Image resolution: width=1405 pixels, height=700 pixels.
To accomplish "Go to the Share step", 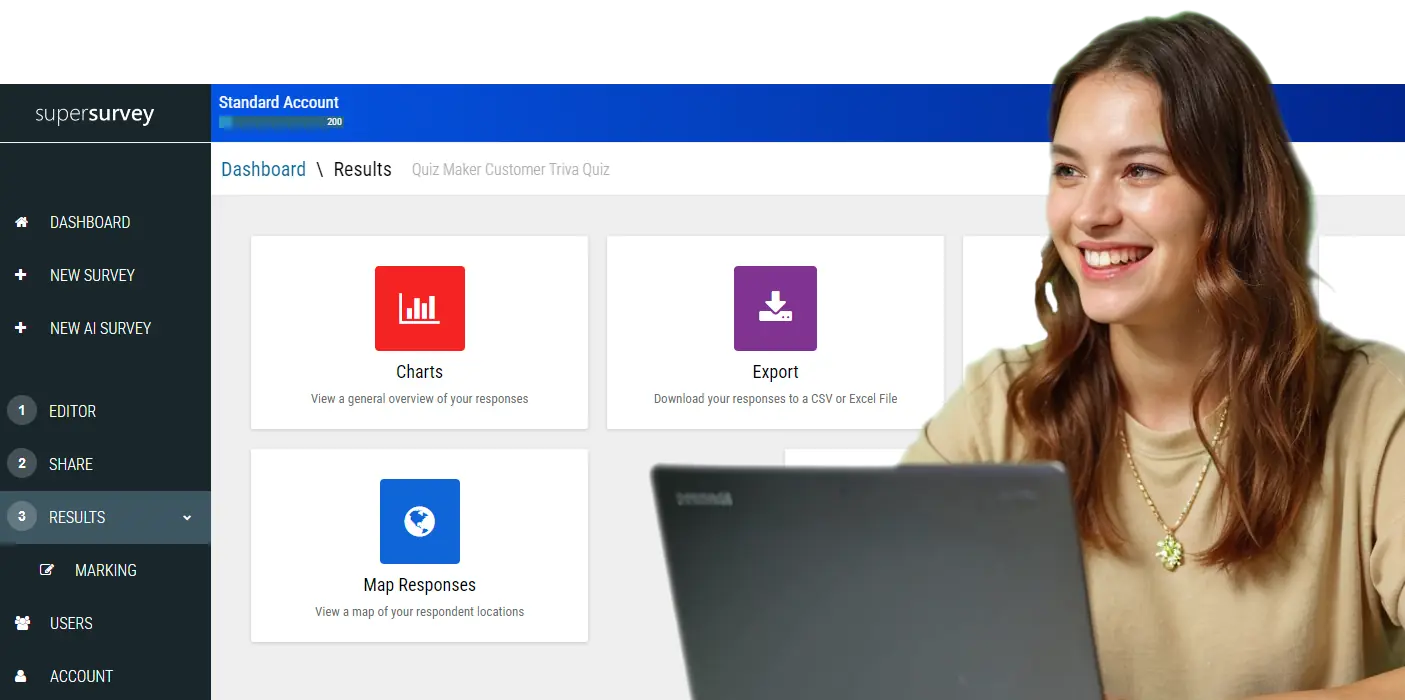I will (71, 464).
